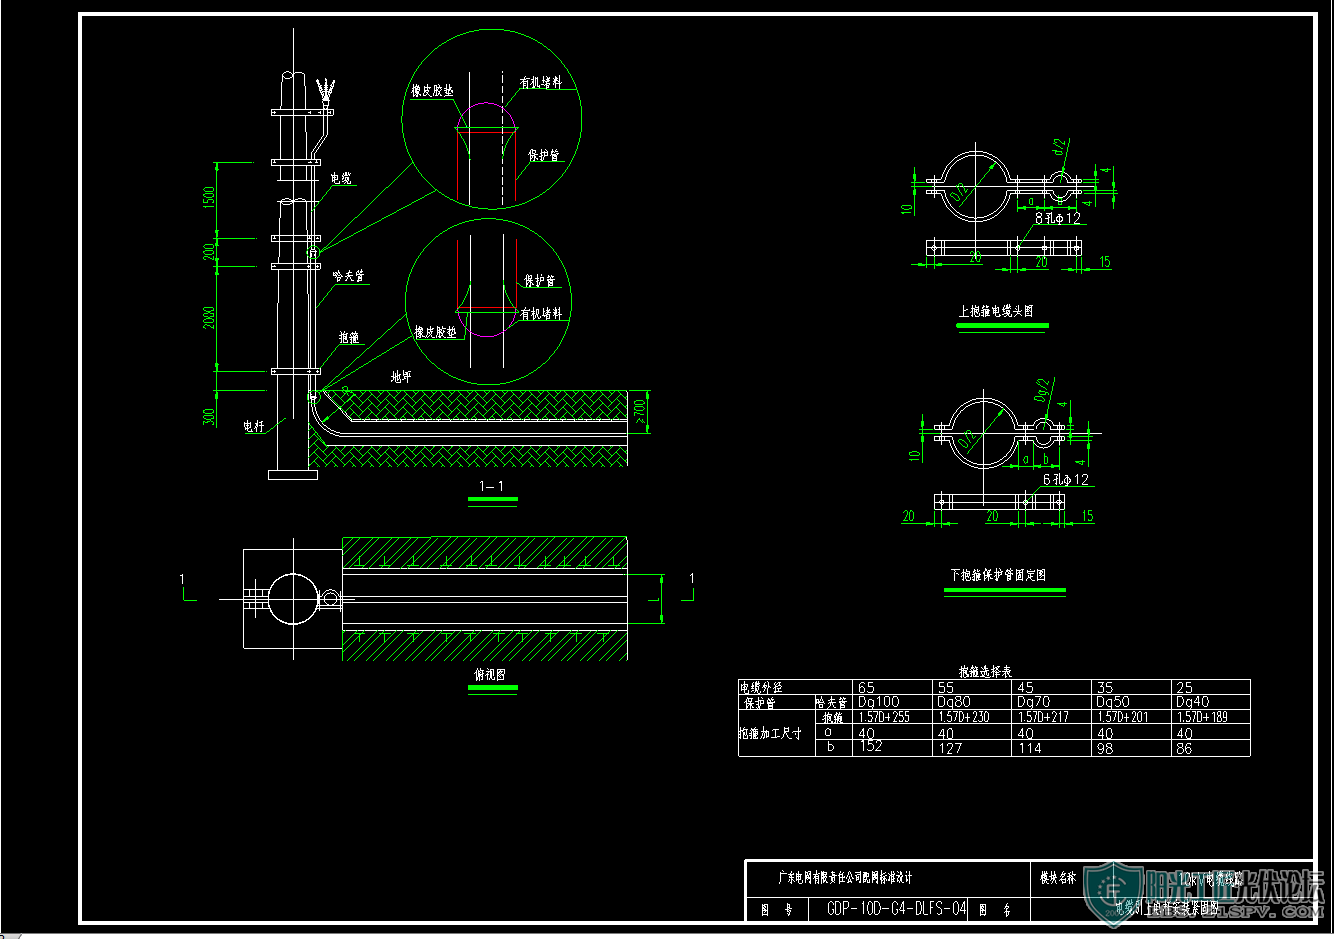
Task: Select the 2000 vertical dimension text
Action: point(209,318)
